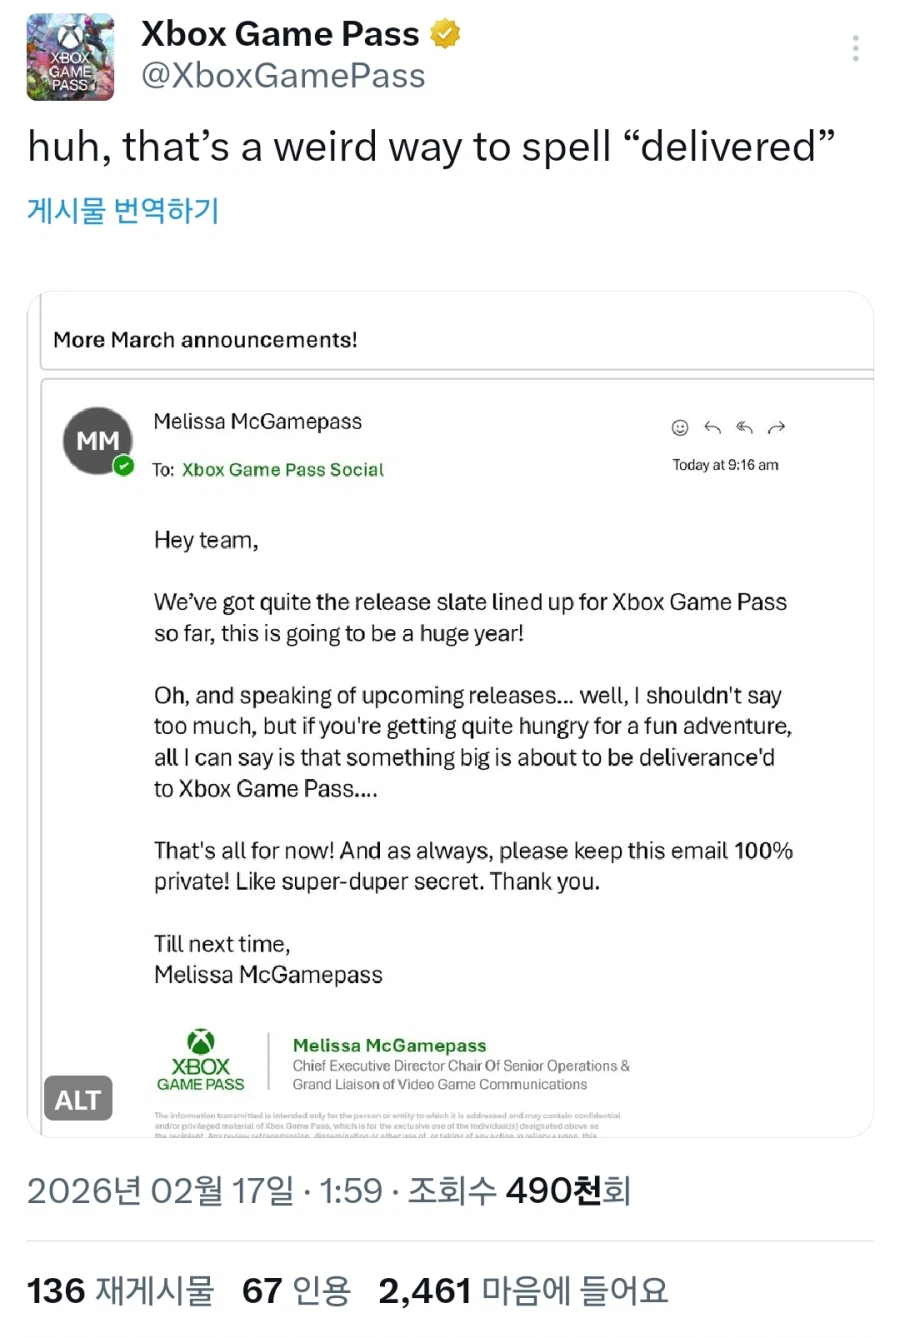The image size is (900, 1338).
Task: Open the 136 재게시물 reposts list
Action: 120,1291
